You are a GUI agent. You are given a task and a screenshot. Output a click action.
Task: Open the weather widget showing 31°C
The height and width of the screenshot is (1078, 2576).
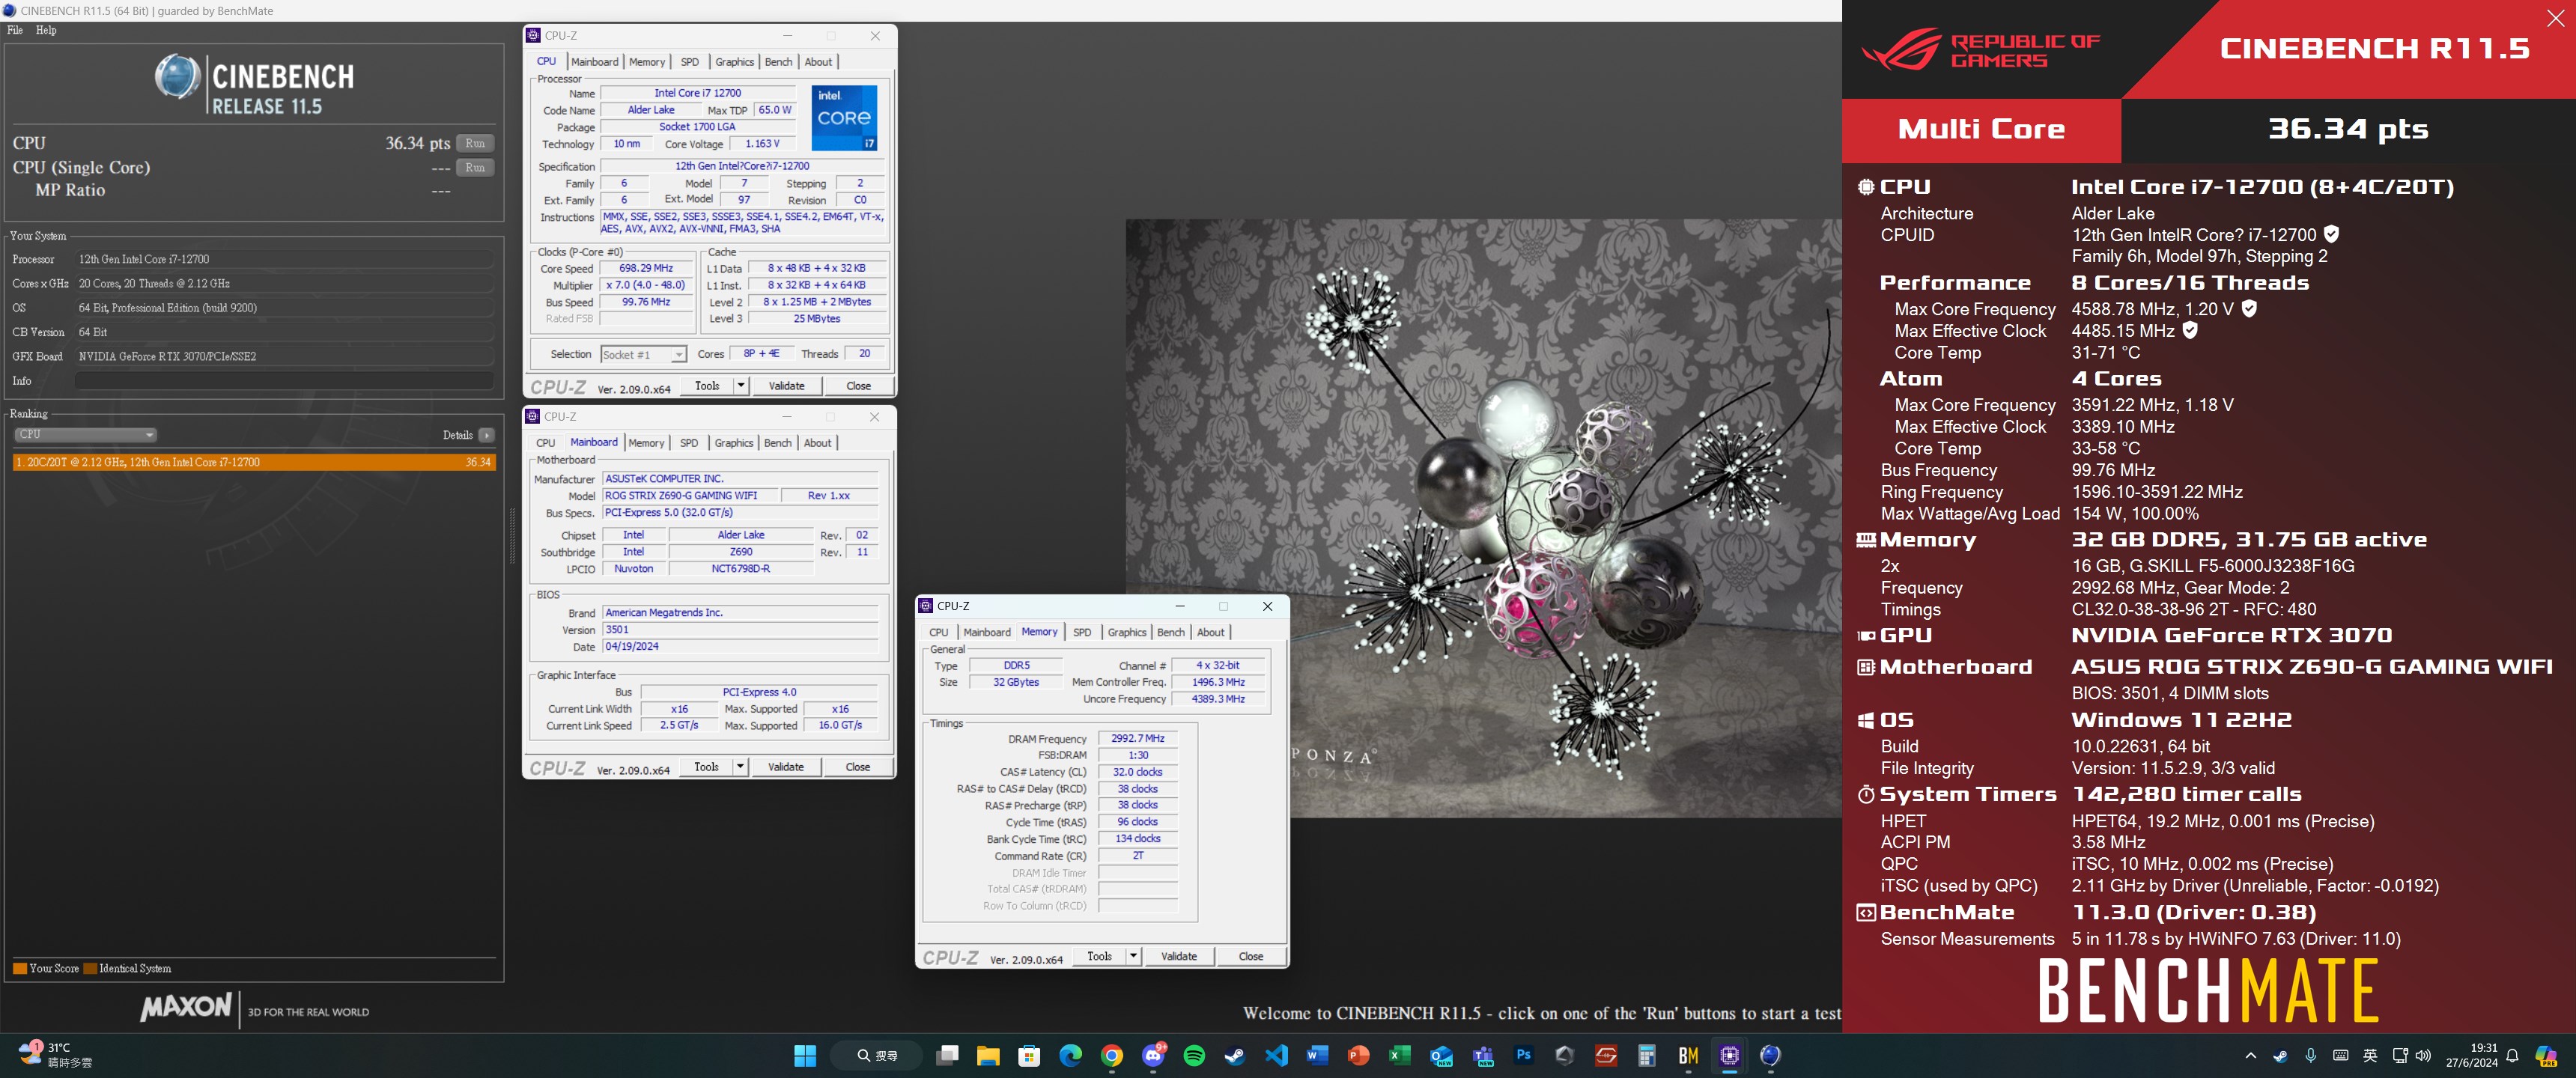[x=56, y=1055]
